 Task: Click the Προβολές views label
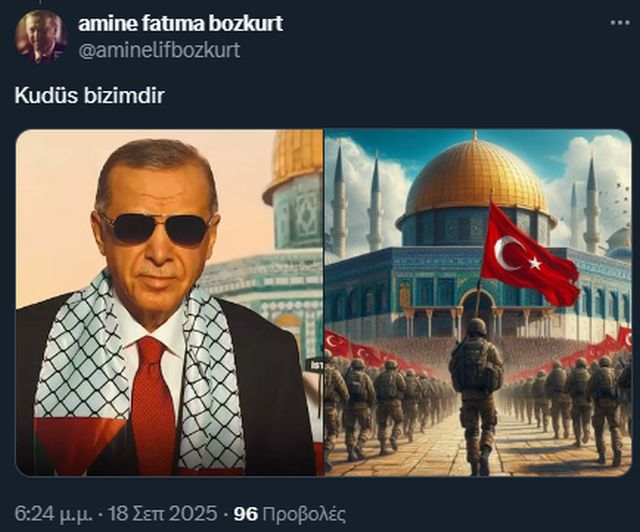point(304,514)
